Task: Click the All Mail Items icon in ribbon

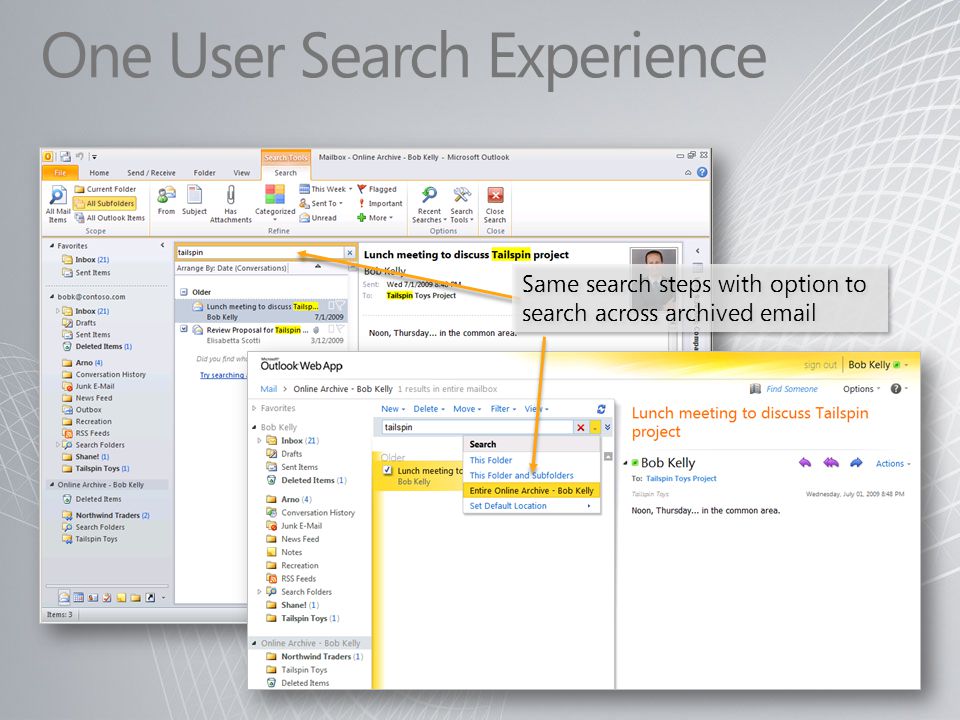Action: pos(58,204)
